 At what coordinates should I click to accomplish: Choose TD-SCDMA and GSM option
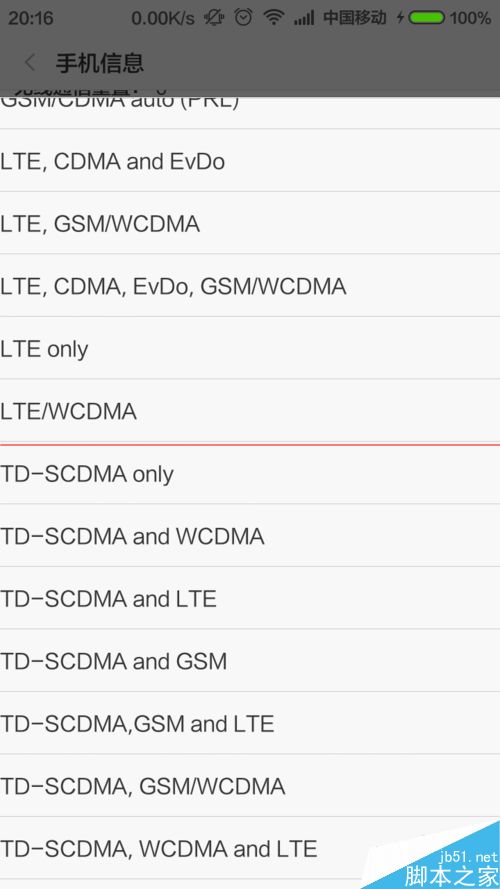(x=250, y=661)
